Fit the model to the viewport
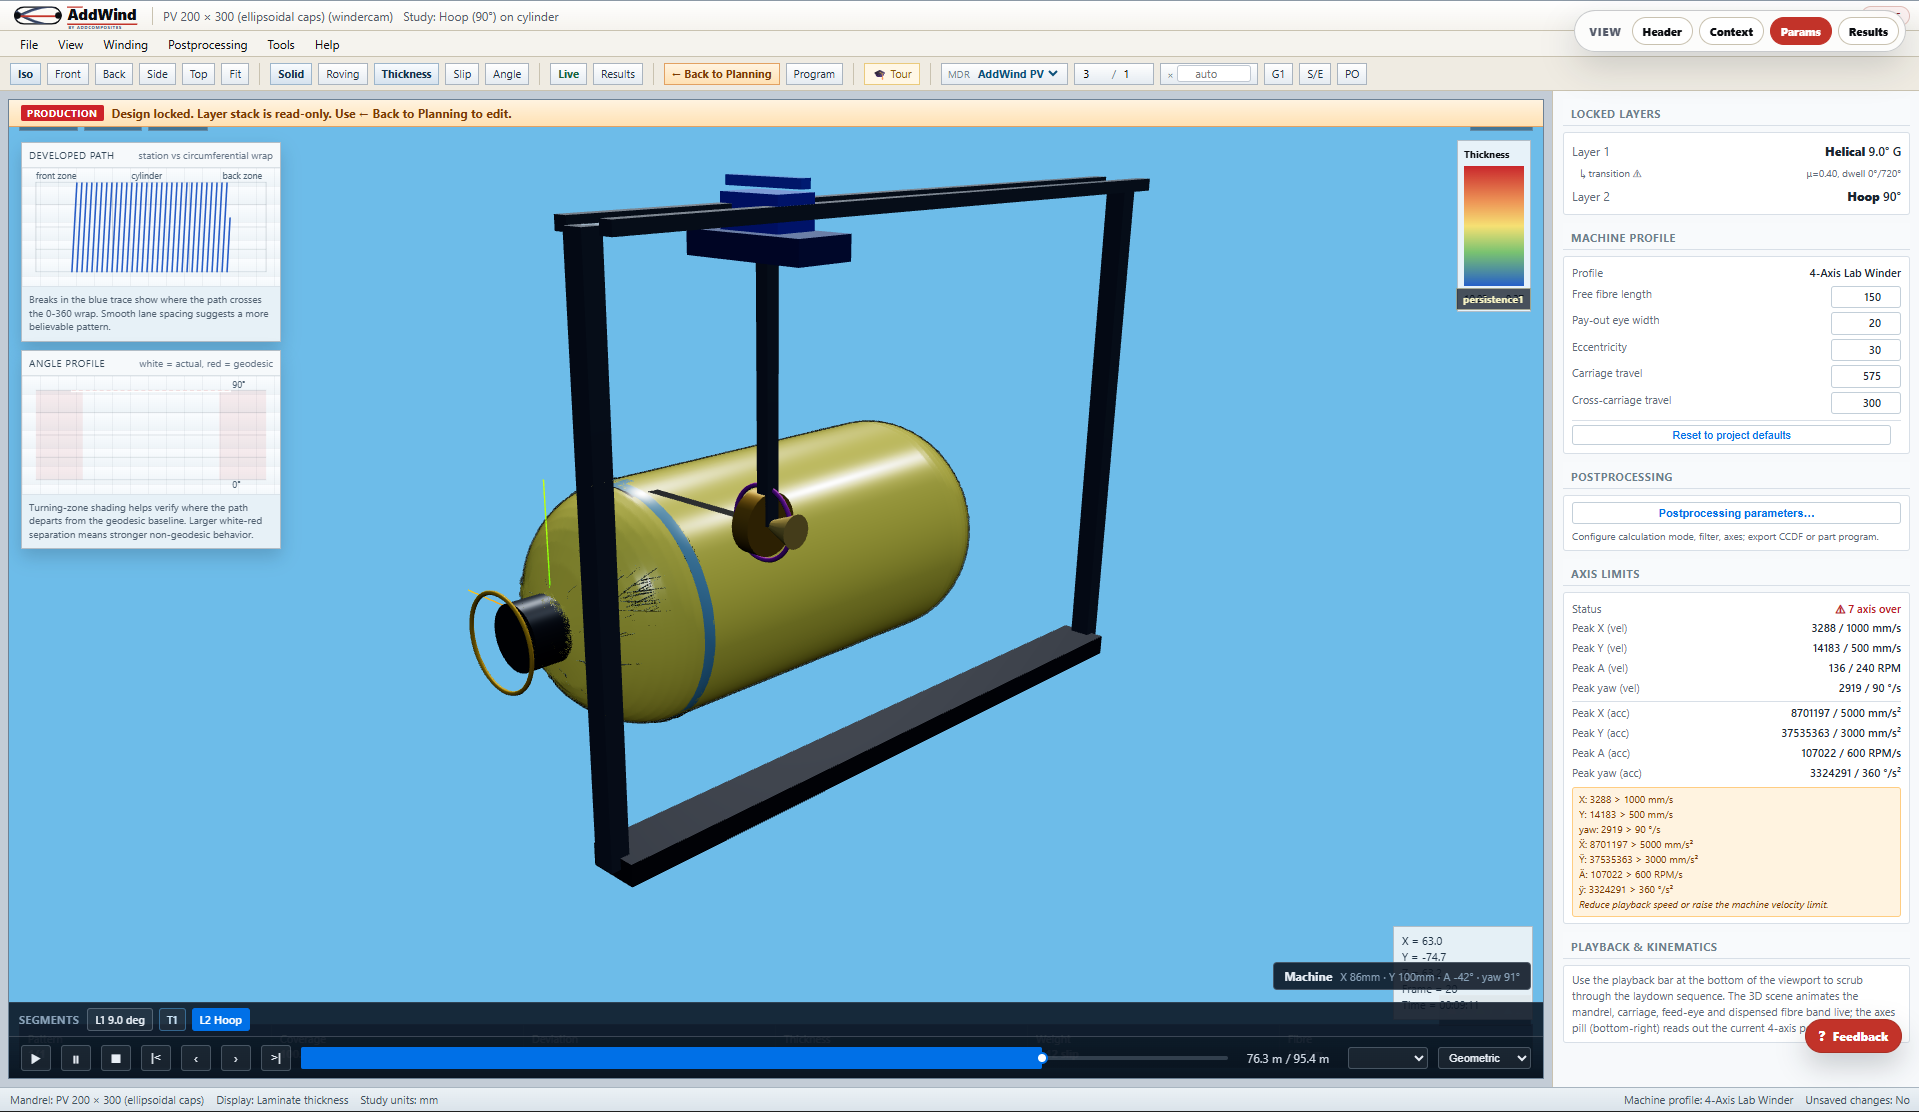 tap(235, 74)
